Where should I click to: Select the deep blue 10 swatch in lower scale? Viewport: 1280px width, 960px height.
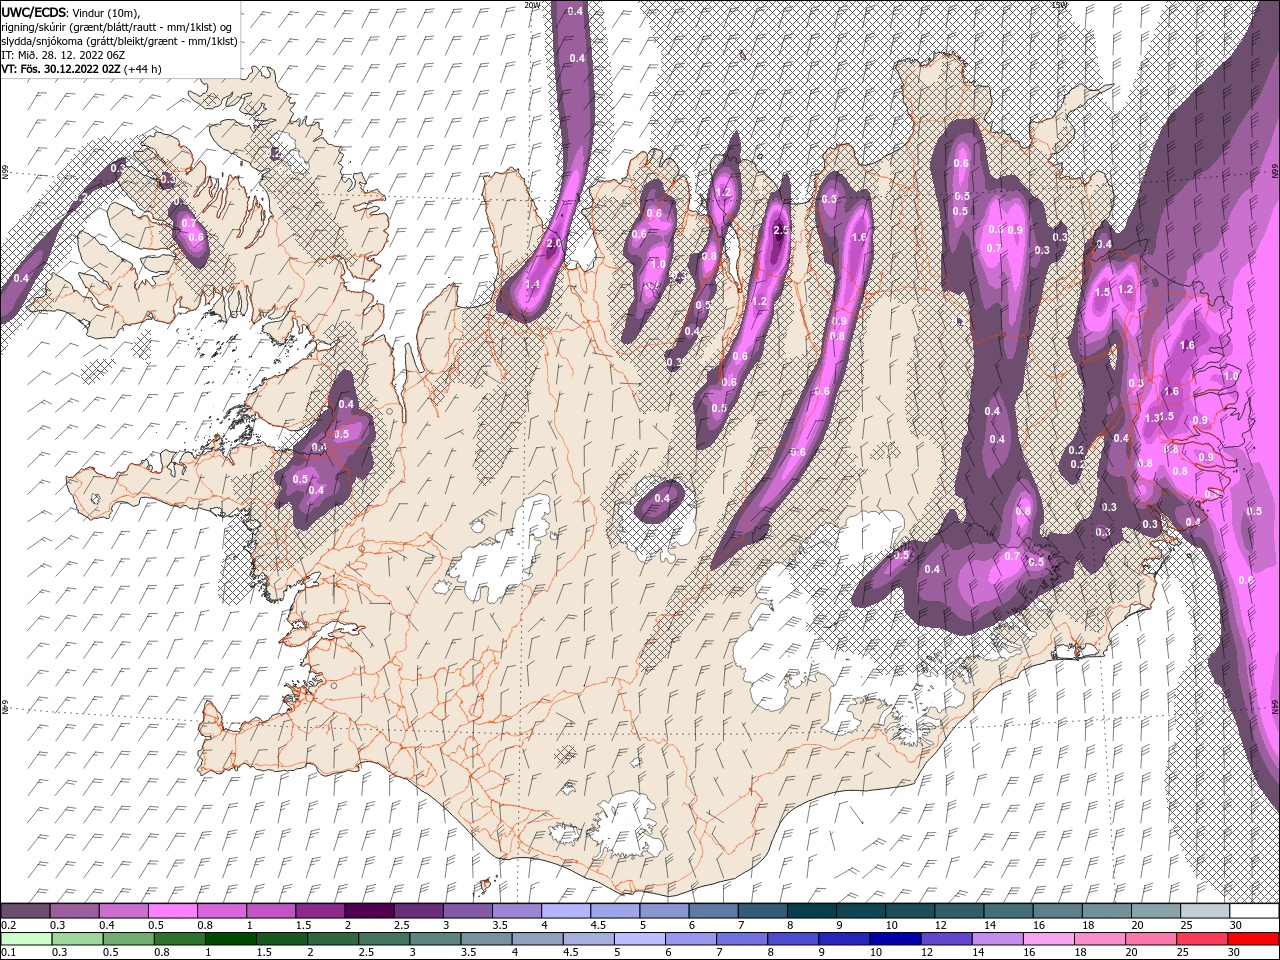[x=895, y=939]
